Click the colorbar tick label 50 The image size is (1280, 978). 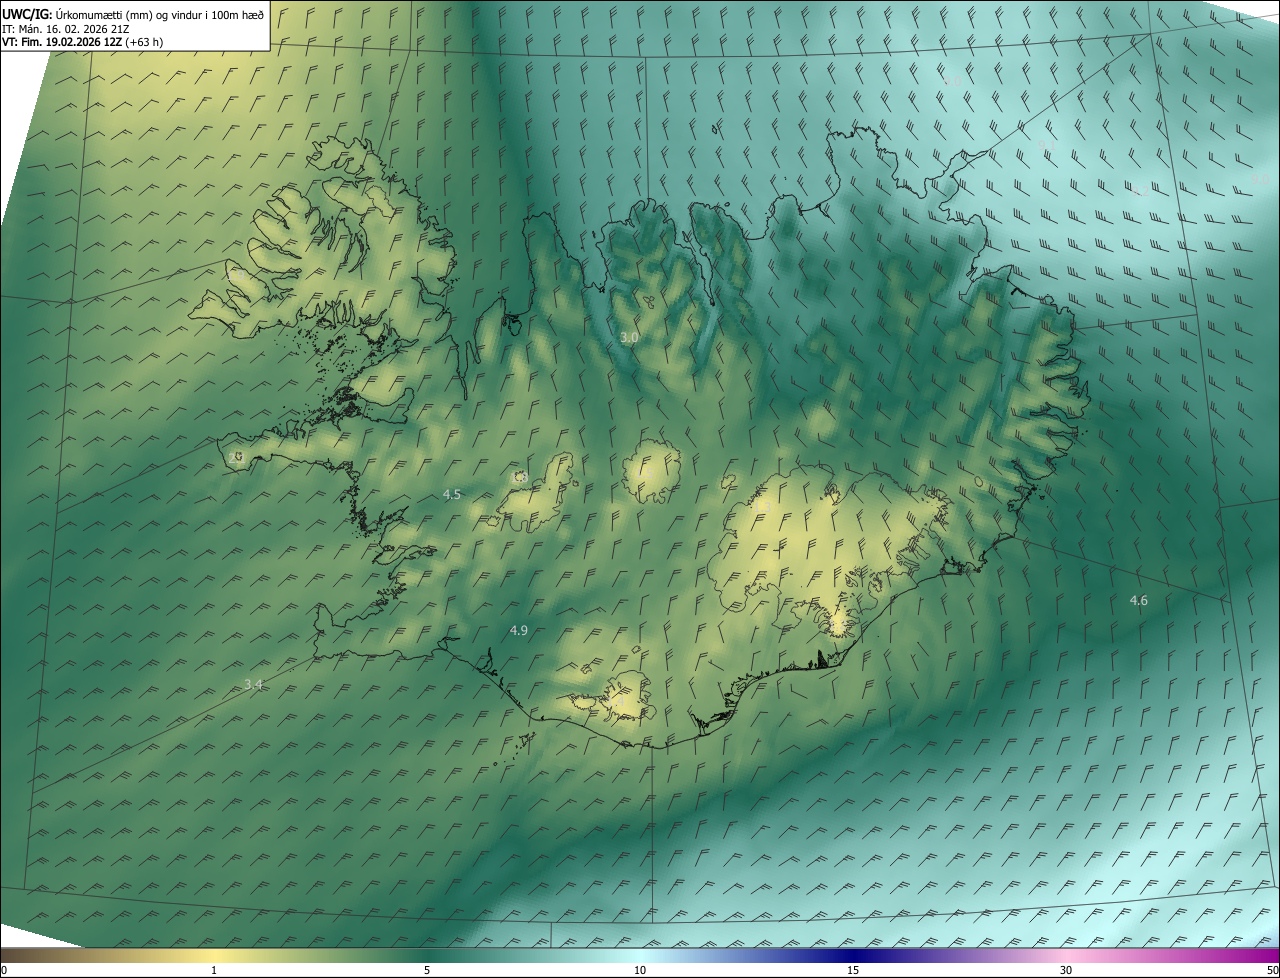click(1272, 971)
